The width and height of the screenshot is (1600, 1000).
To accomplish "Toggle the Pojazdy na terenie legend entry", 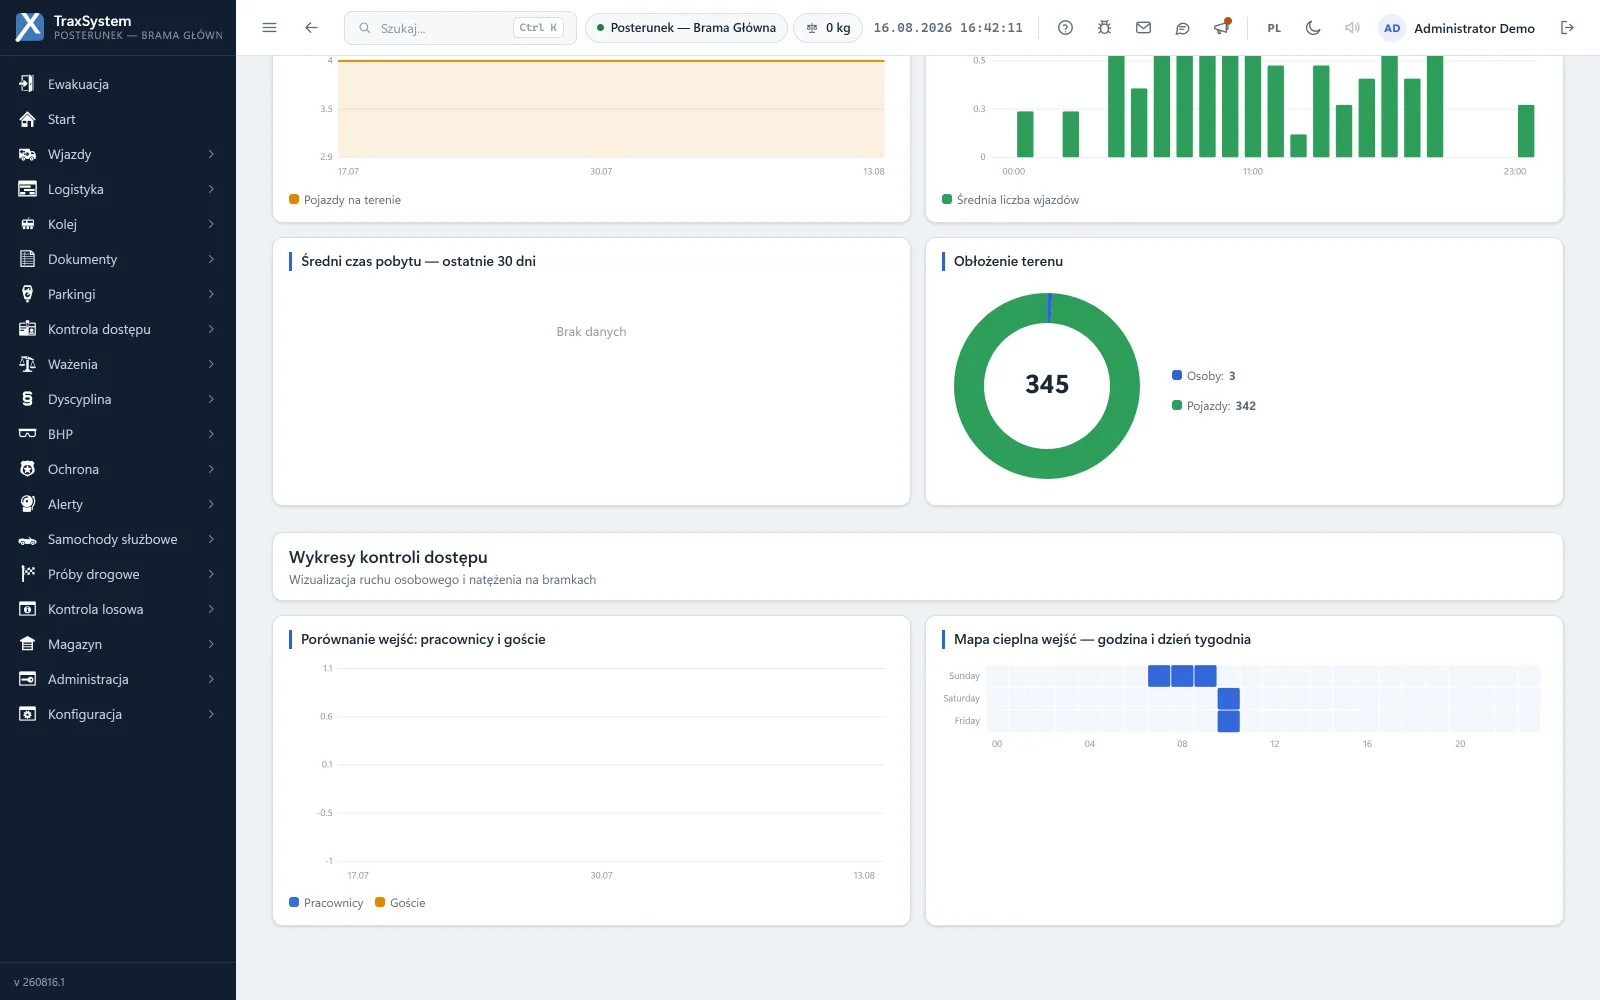I will pos(345,200).
